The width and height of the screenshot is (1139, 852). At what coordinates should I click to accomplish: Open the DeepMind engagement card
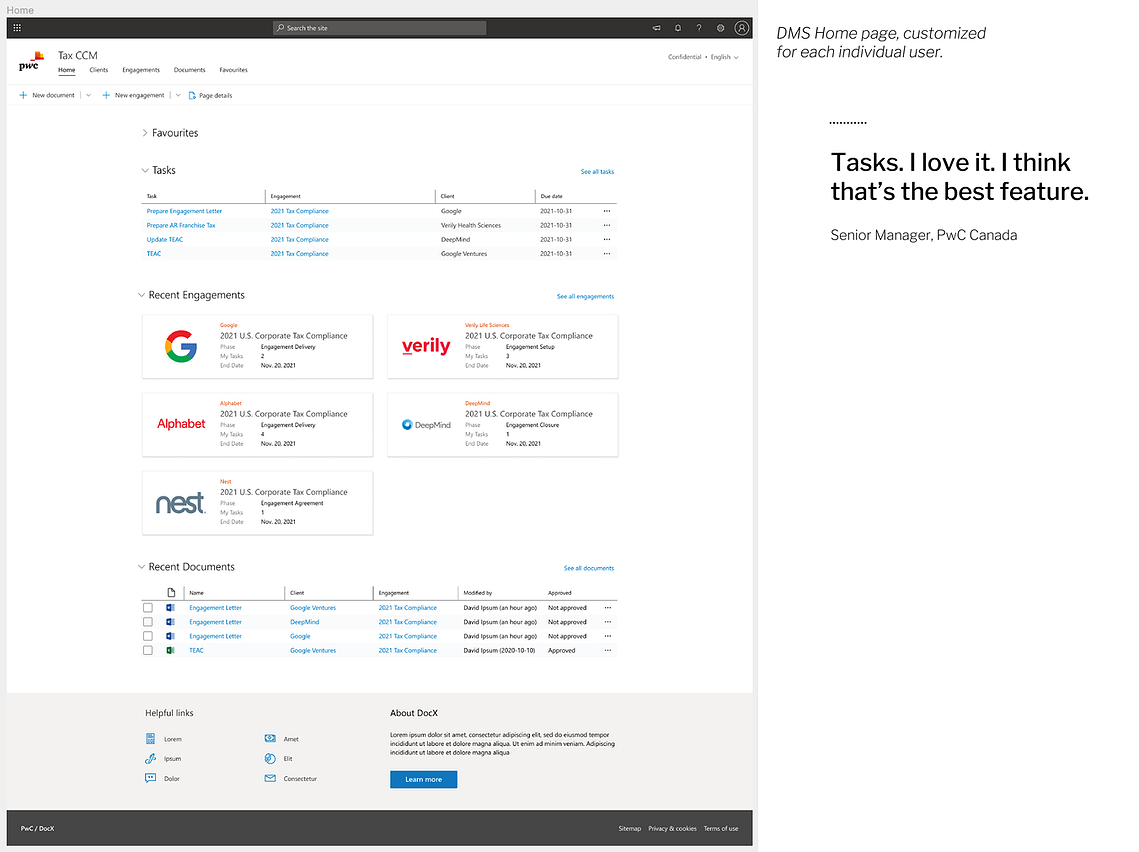pos(503,425)
